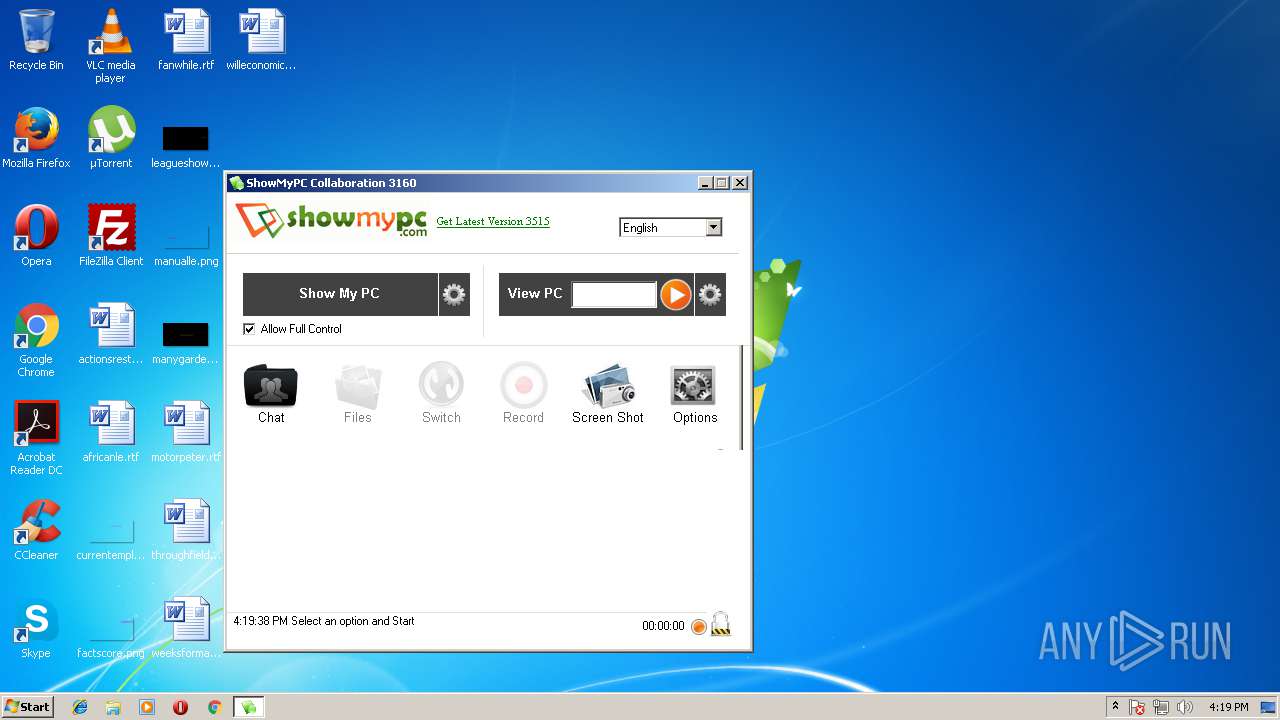Open the volume speaker tray icon
This screenshot has width=1280, height=720.
click(1185, 707)
